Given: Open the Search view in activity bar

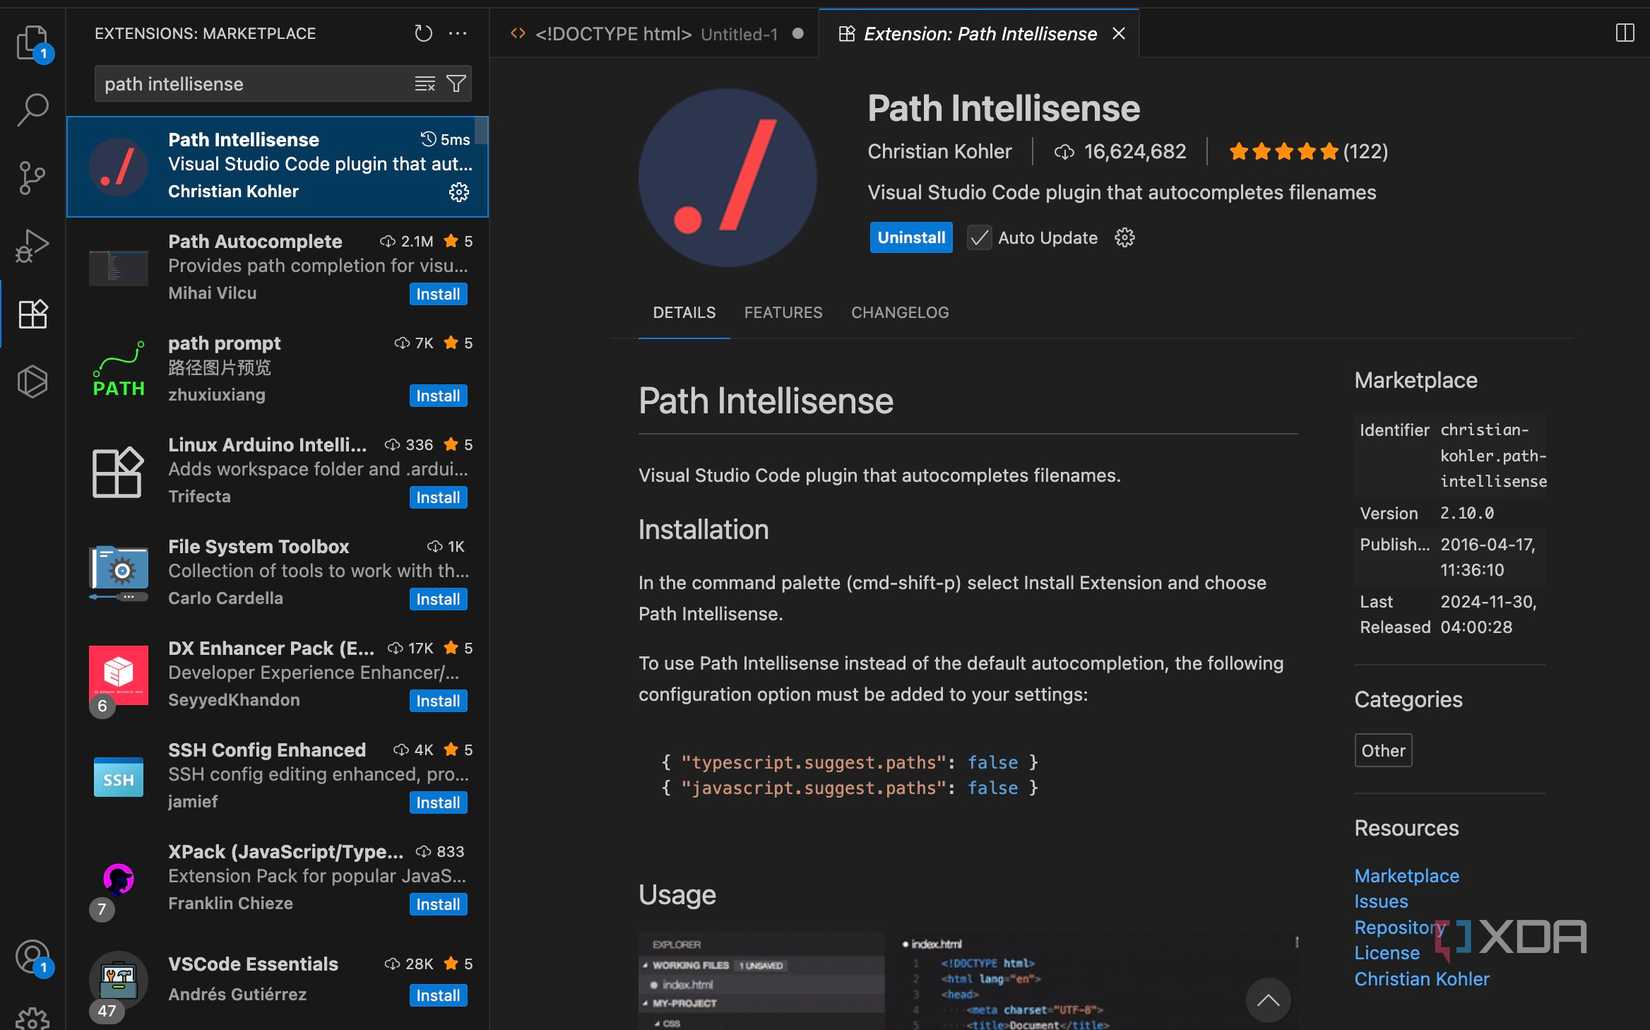Looking at the screenshot, I should (32, 109).
